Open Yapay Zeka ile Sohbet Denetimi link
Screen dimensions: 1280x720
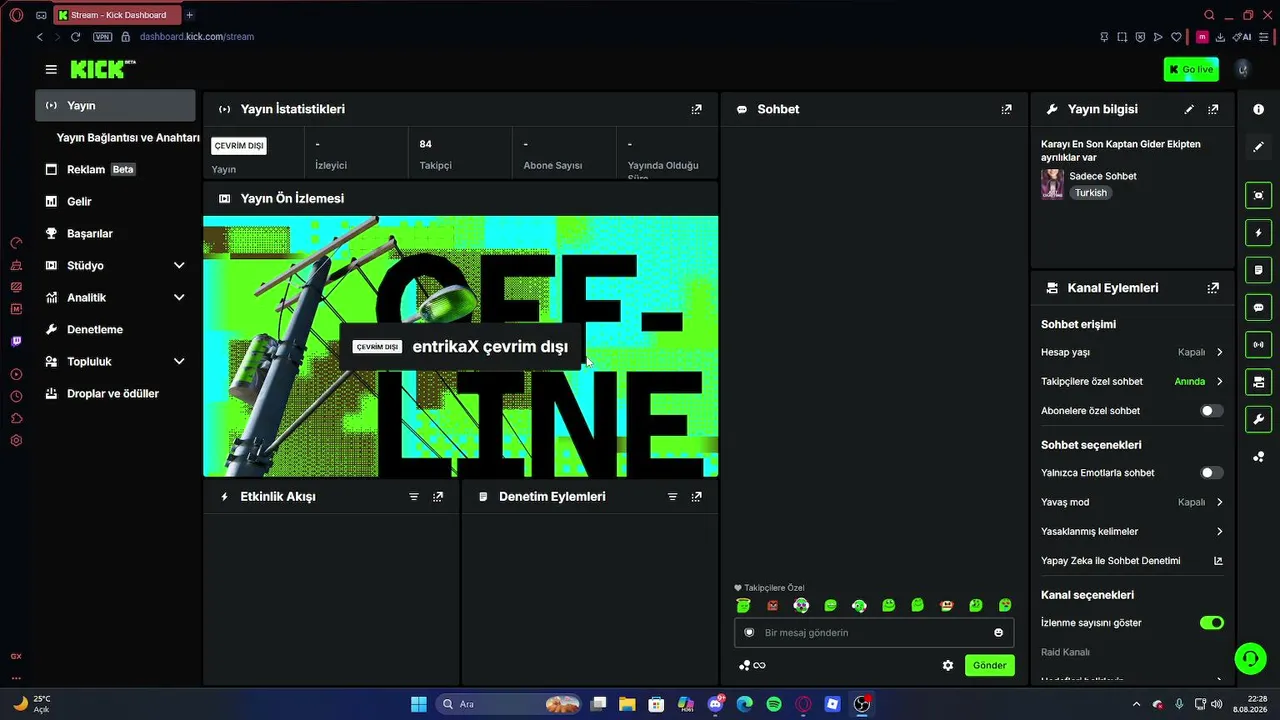click(1131, 561)
